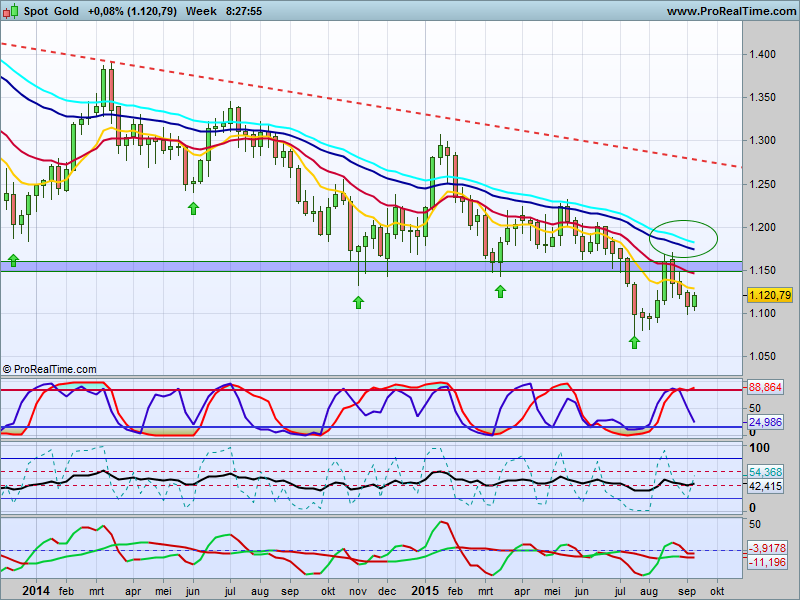800x600 pixels.
Task: Click the 50 label on bottom indicator panel
Action: tap(755, 524)
